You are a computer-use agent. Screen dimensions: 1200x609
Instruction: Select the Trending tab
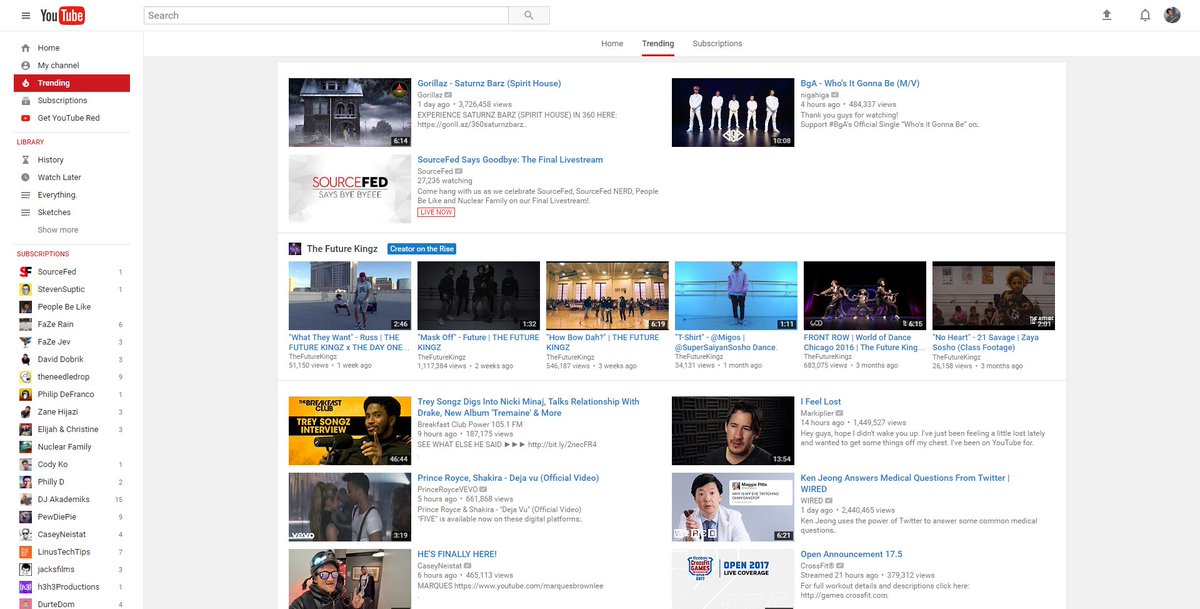click(658, 44)
